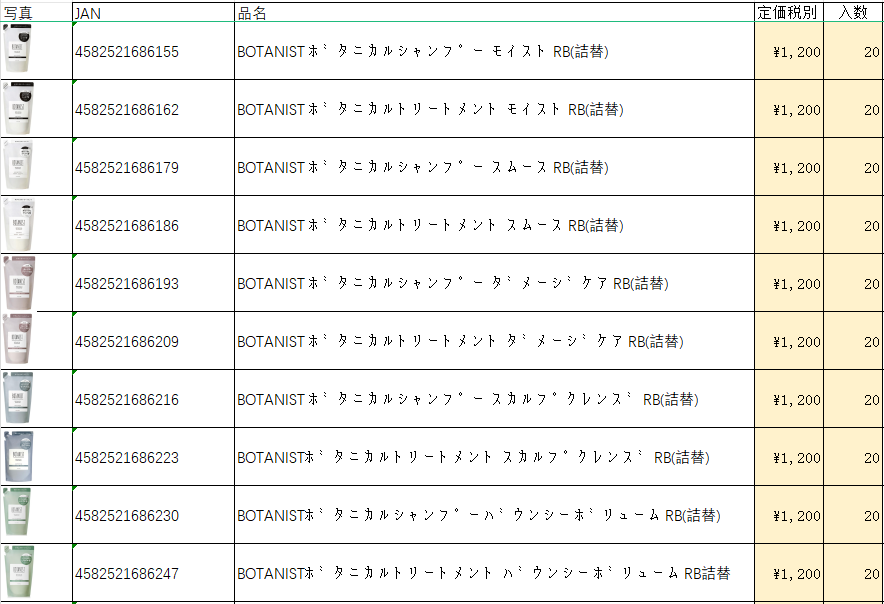Select quantity 20 in row 4582521686216

coord(854,399)
